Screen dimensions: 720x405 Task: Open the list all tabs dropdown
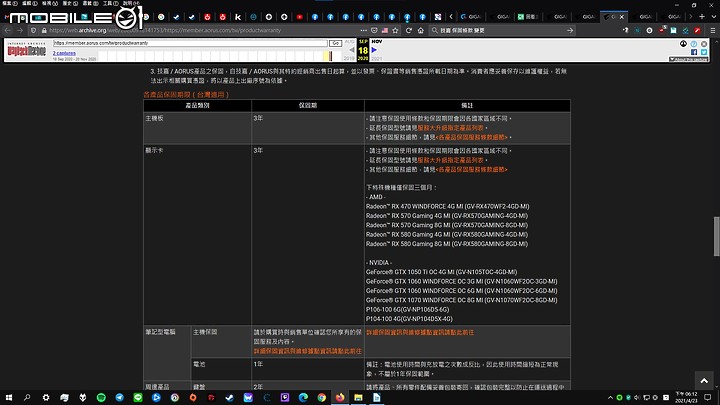[x=714, y=17]
